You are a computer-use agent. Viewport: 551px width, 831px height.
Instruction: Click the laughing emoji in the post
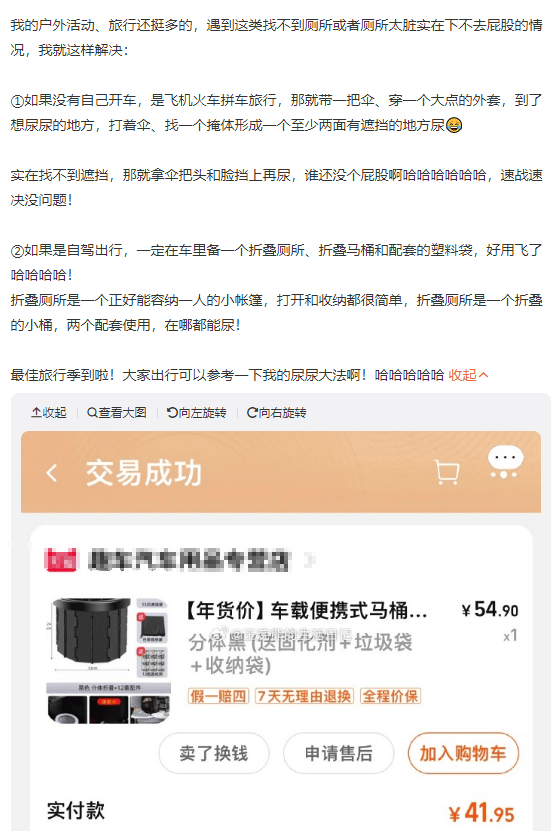point(454,125)
